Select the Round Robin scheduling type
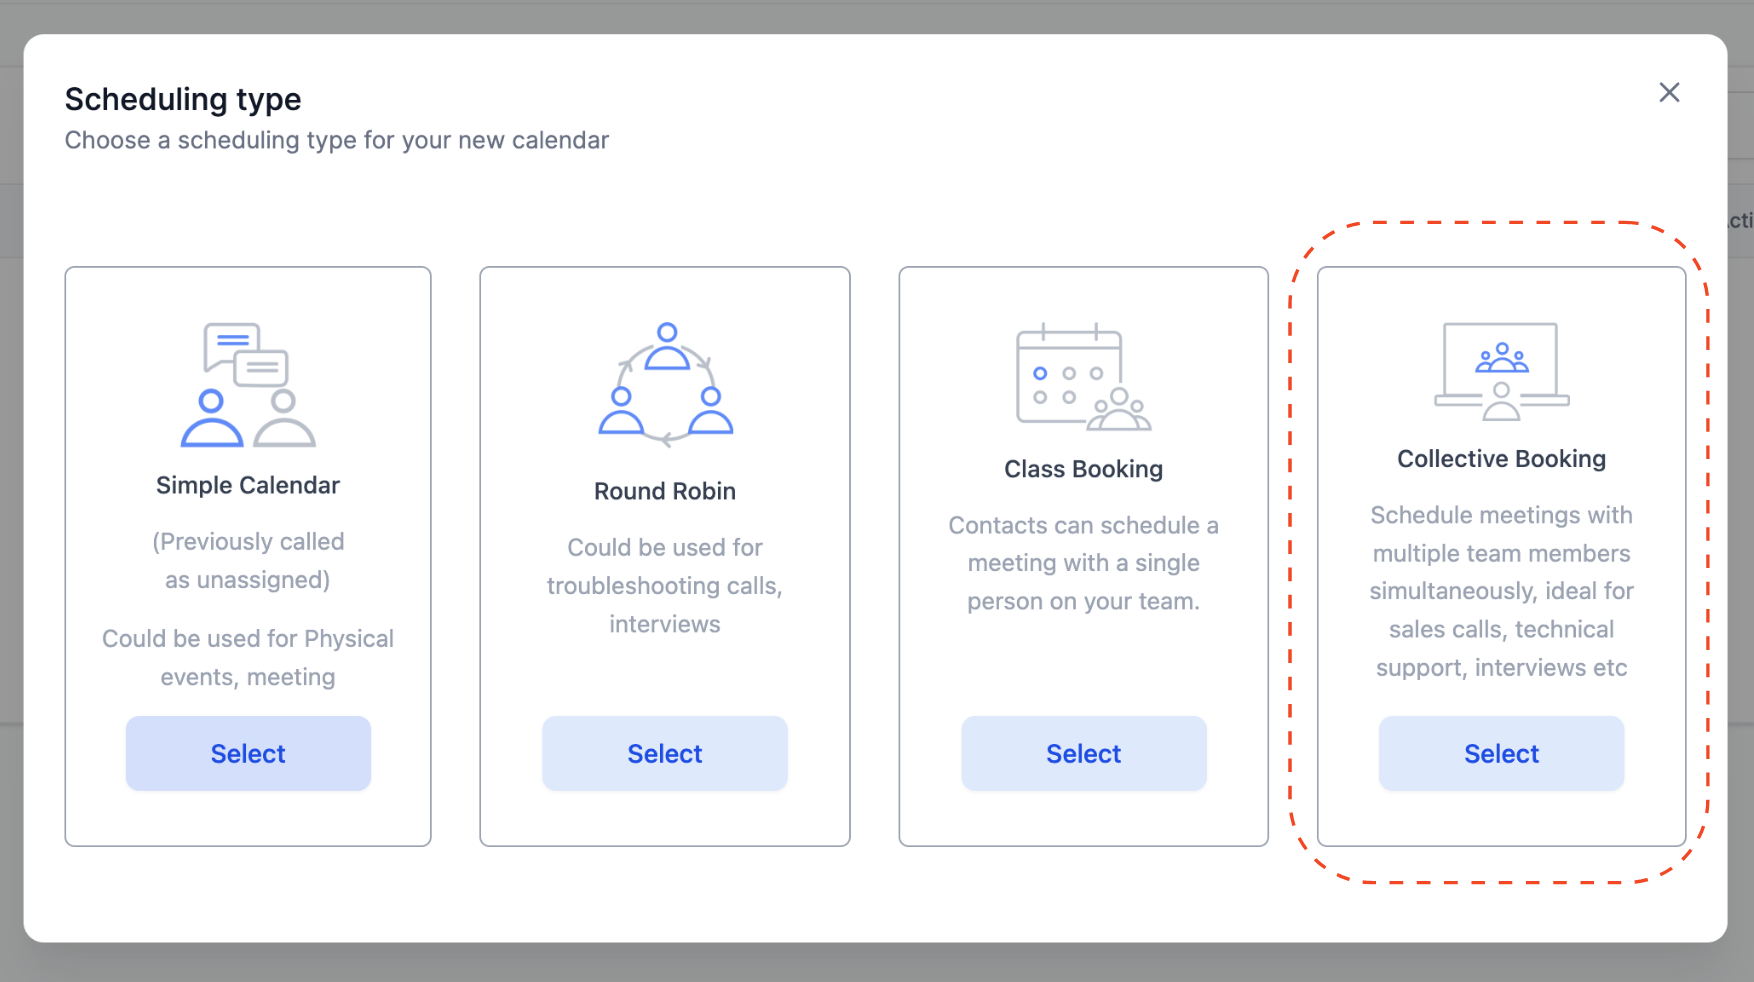The height and width of the screenshot is (982, 1754). click(x=665, y=753)
